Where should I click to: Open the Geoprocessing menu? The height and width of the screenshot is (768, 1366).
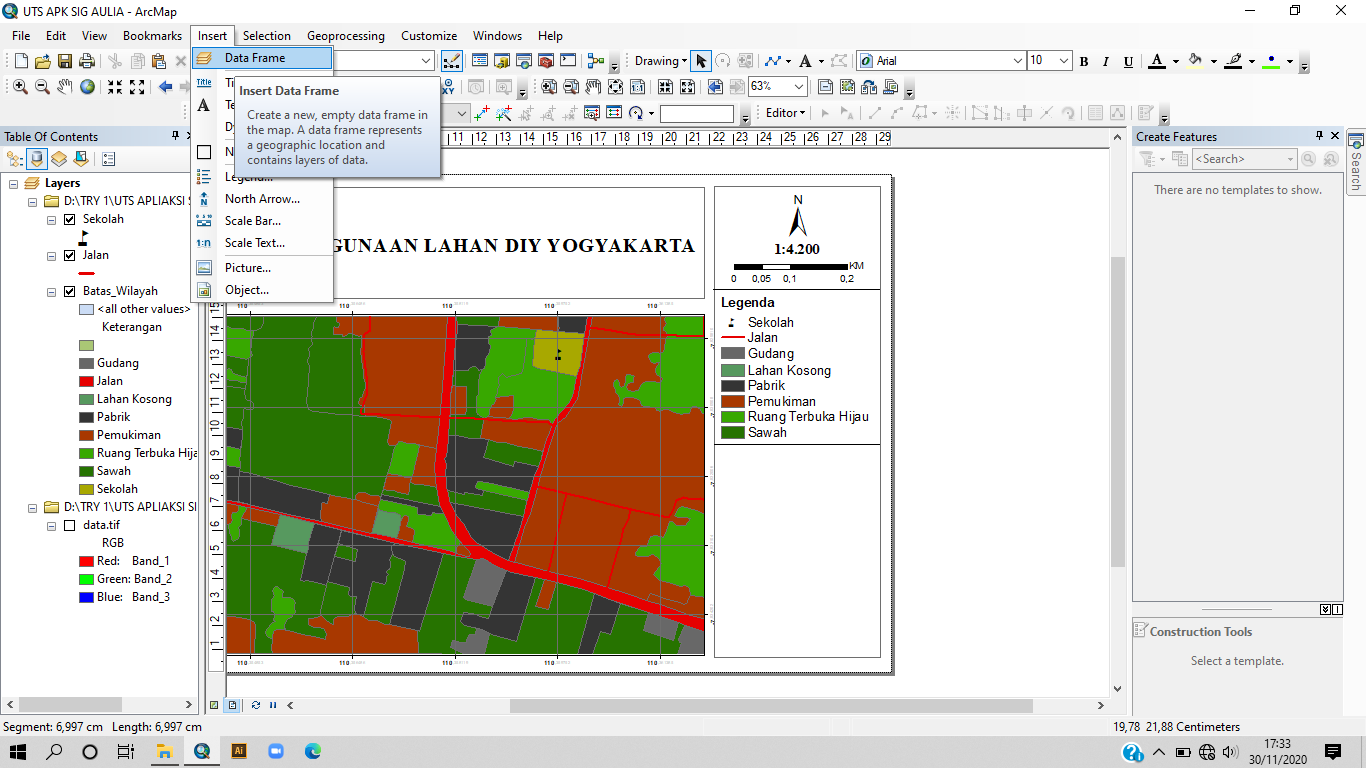pyautogui.click(x=345, y=36)
